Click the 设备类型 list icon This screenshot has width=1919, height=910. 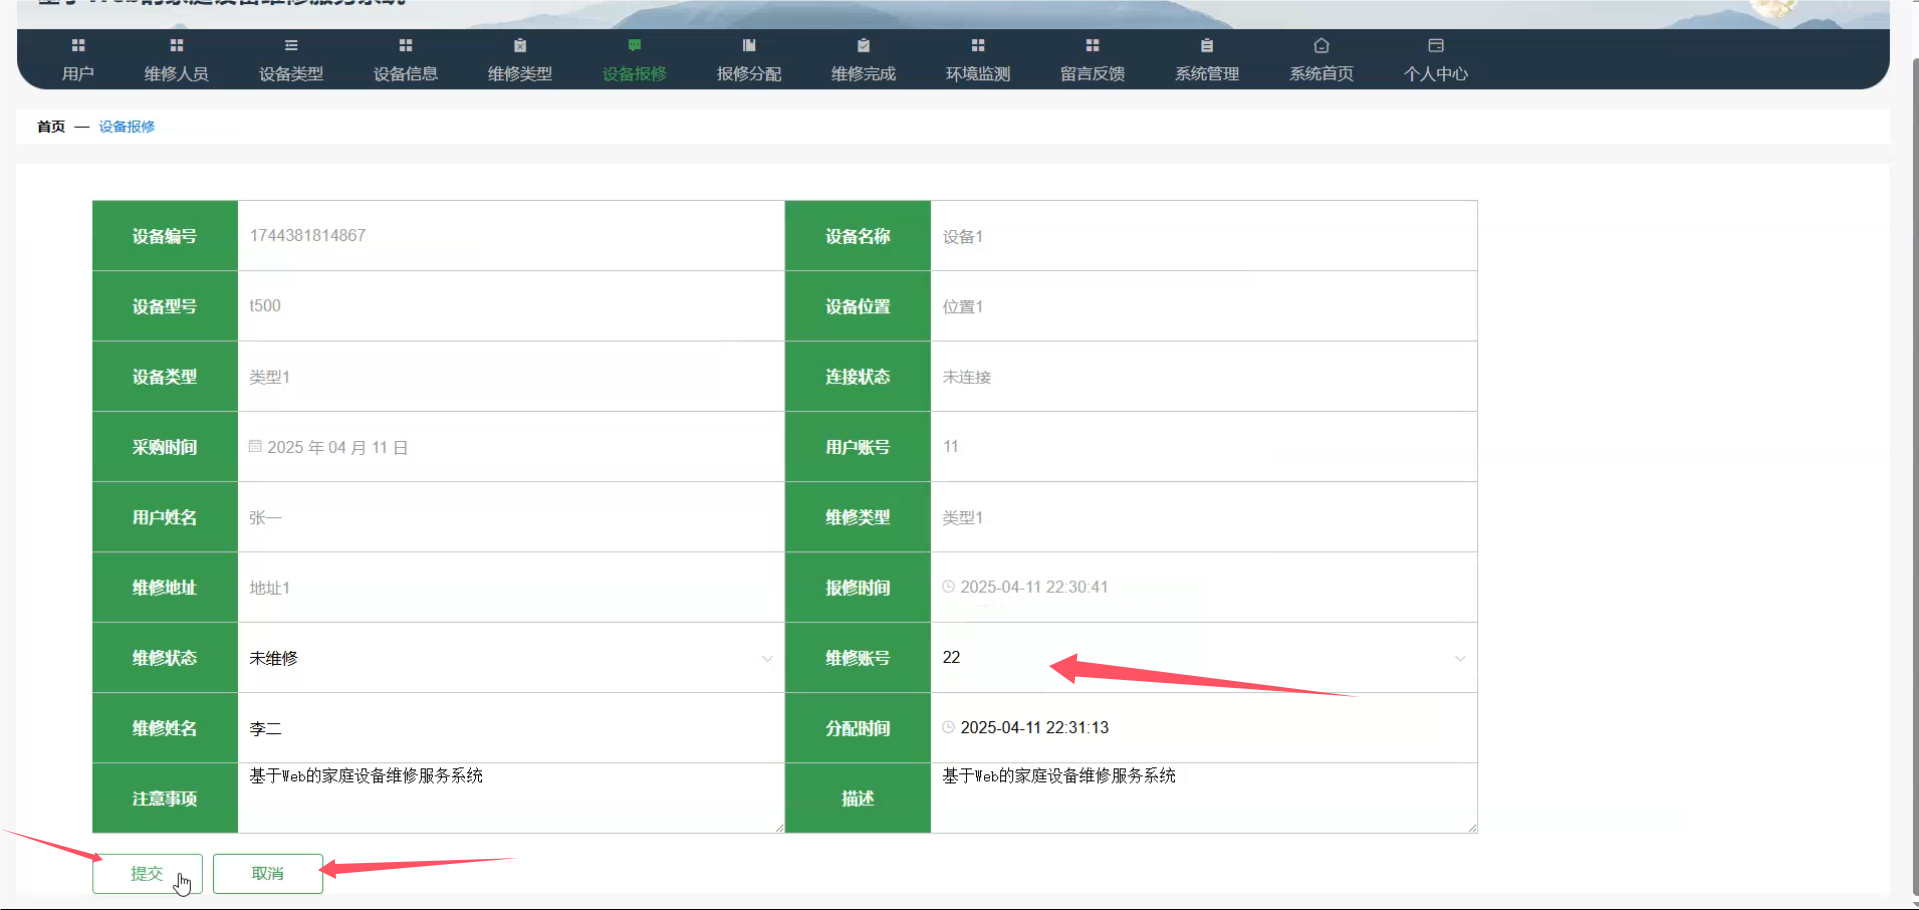pyautogui.click(x=291, y=45)
